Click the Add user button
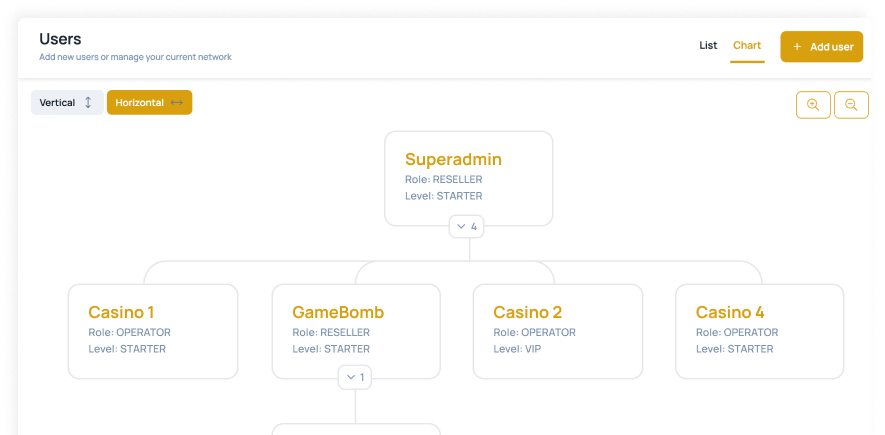 [822, 47]
